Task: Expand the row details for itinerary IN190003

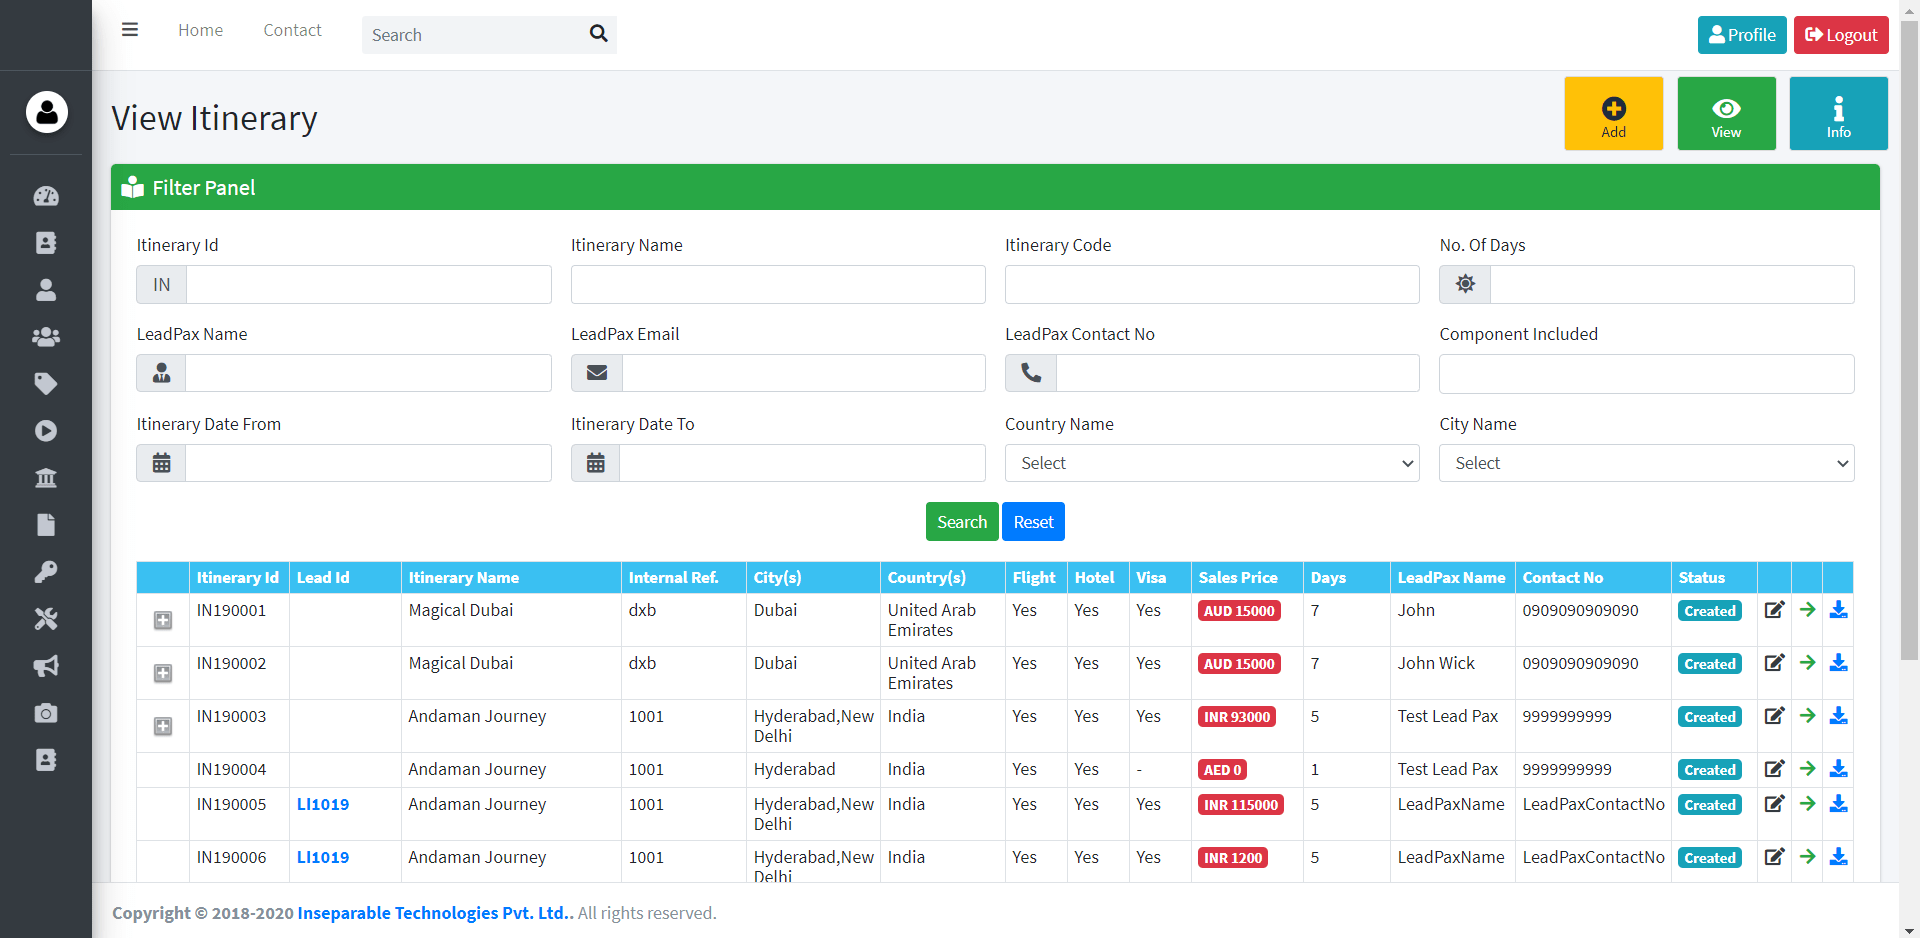Action: click(x=162, y=727)
